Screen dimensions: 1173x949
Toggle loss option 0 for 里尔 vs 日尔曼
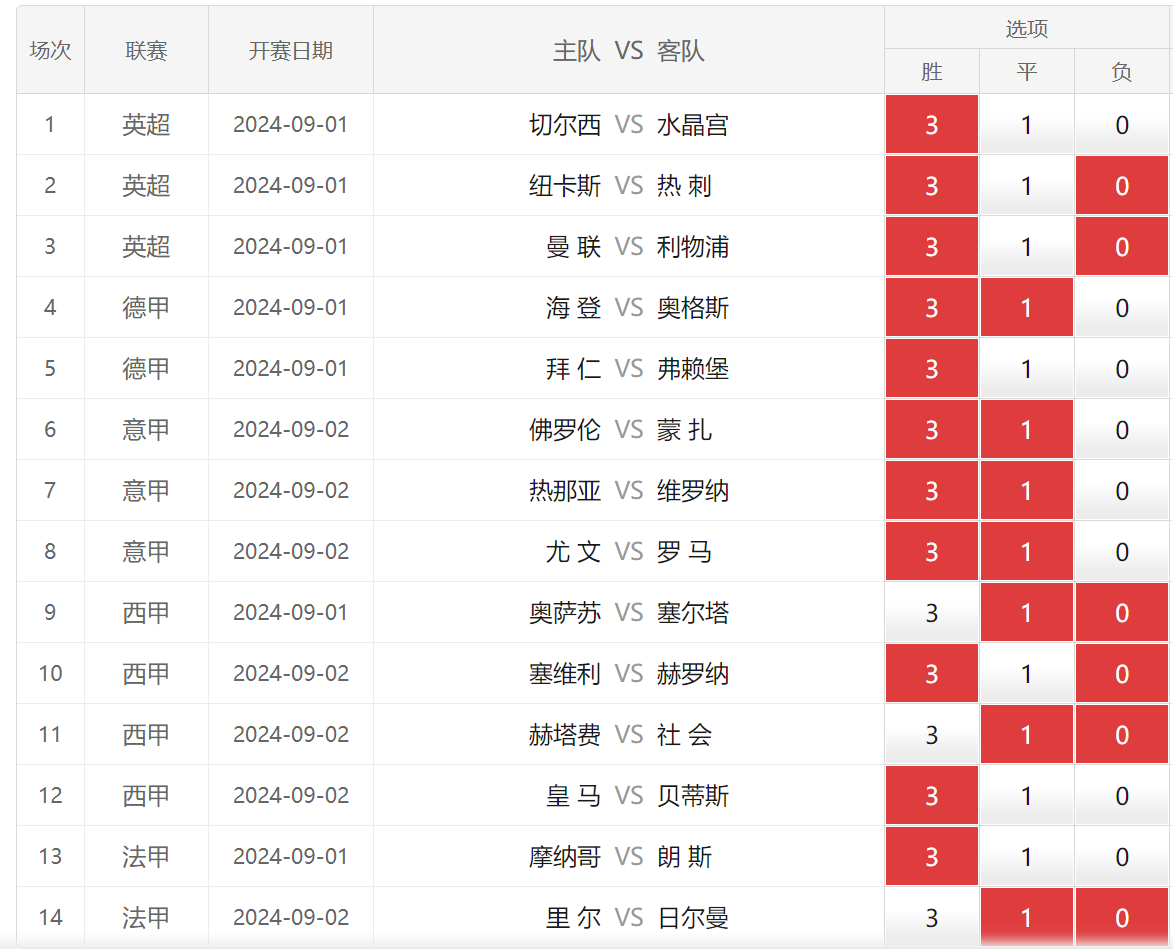1121,917
